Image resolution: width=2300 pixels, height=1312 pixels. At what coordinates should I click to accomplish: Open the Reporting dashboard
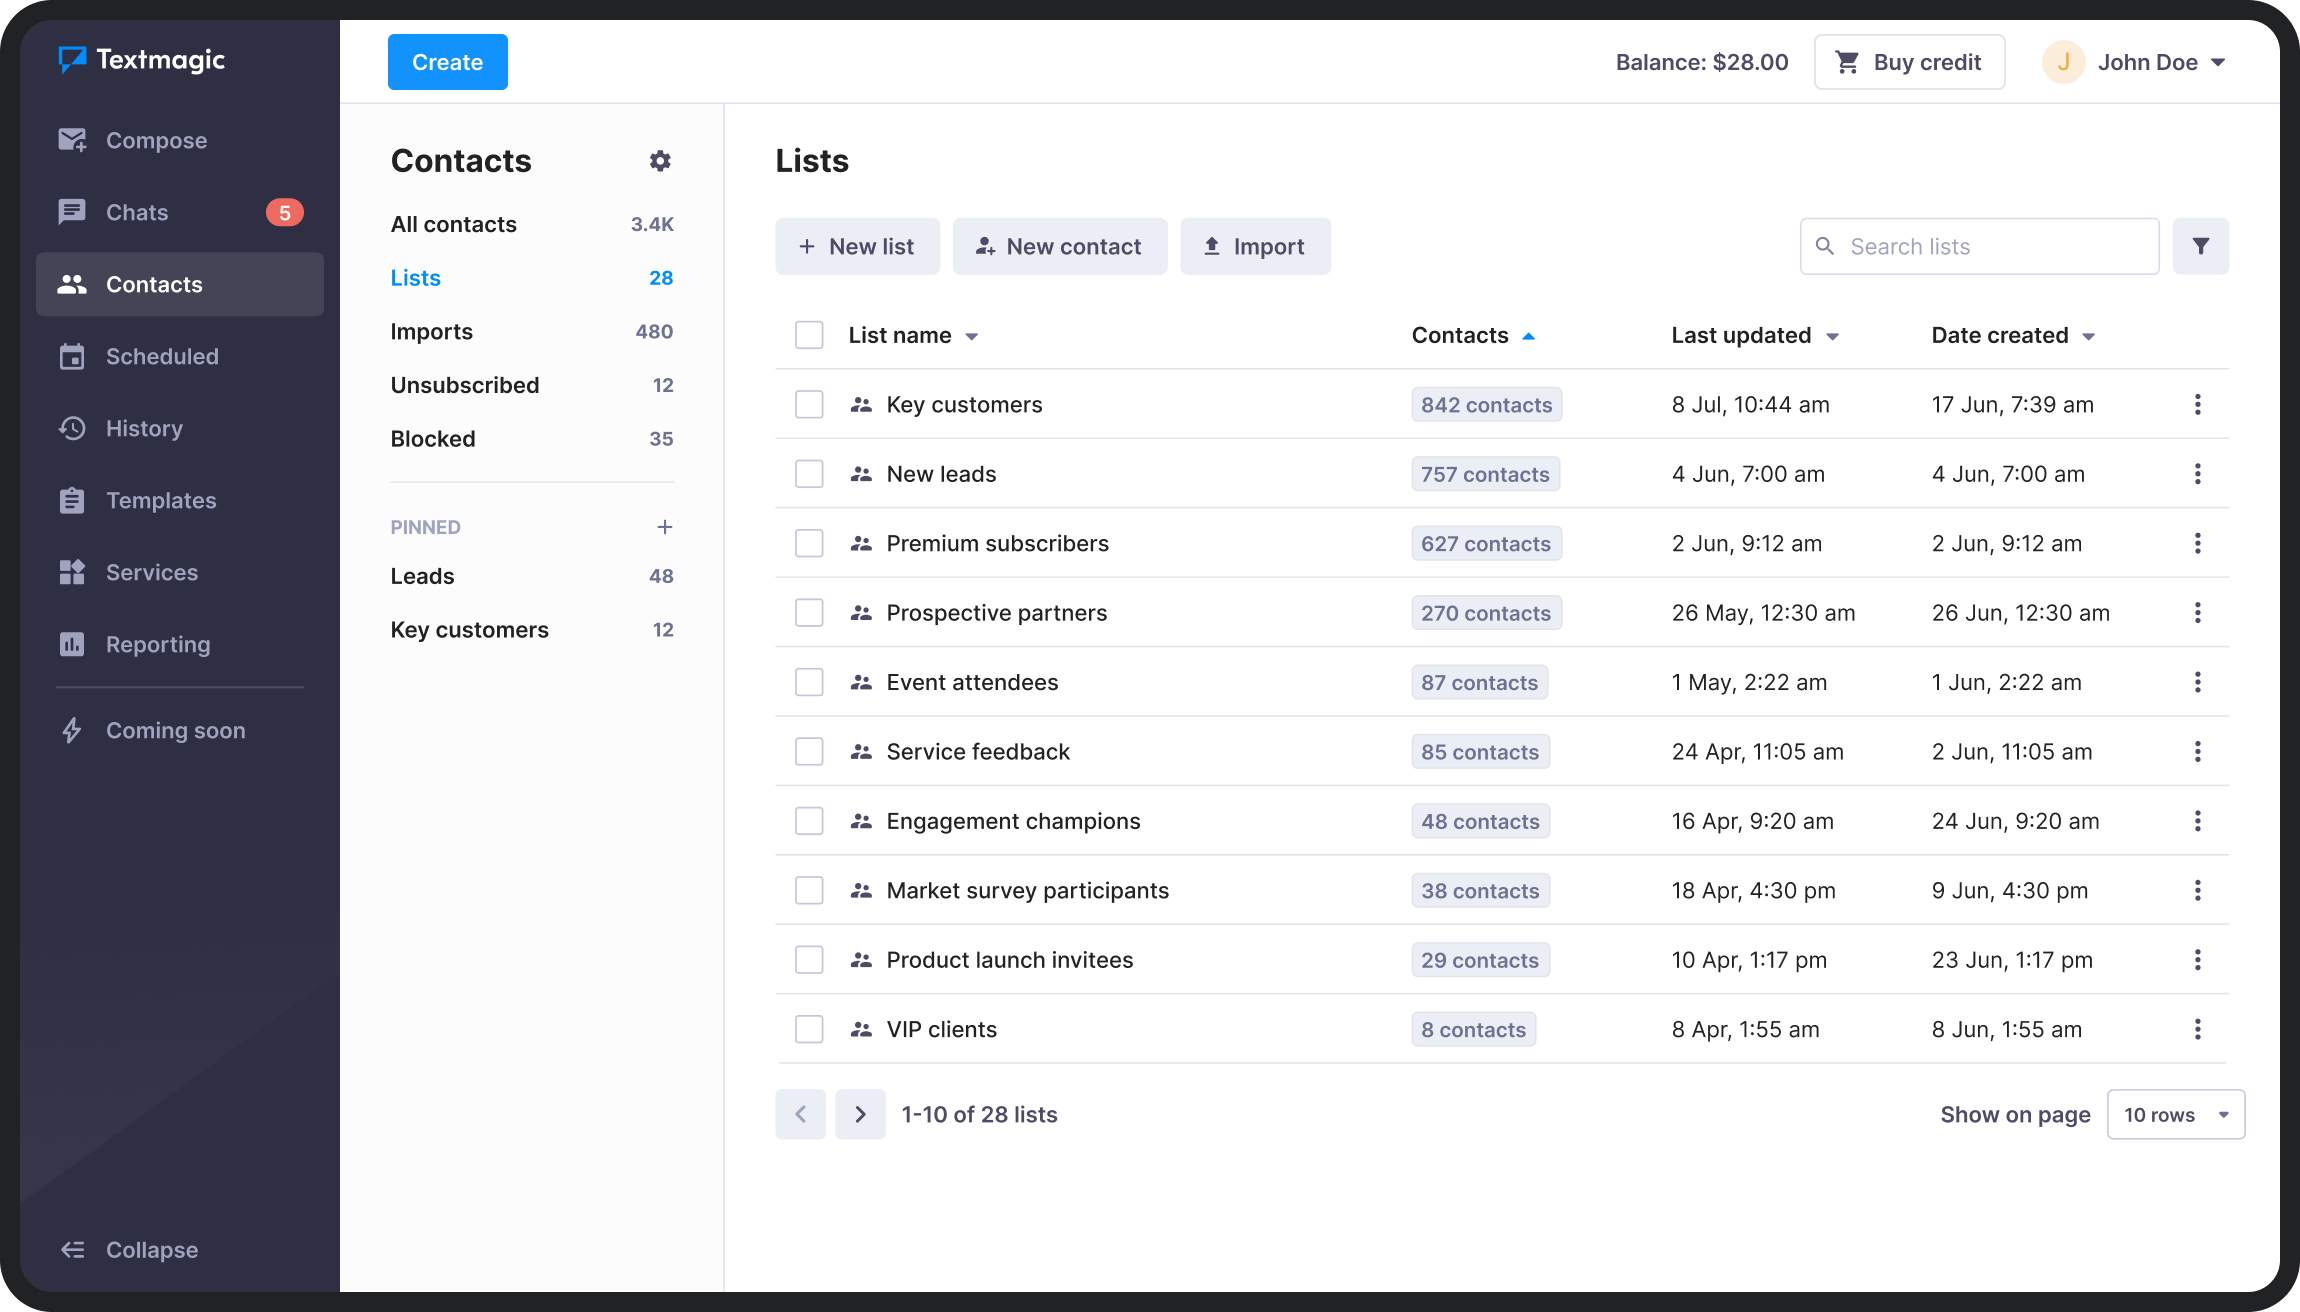click(157, 644)
